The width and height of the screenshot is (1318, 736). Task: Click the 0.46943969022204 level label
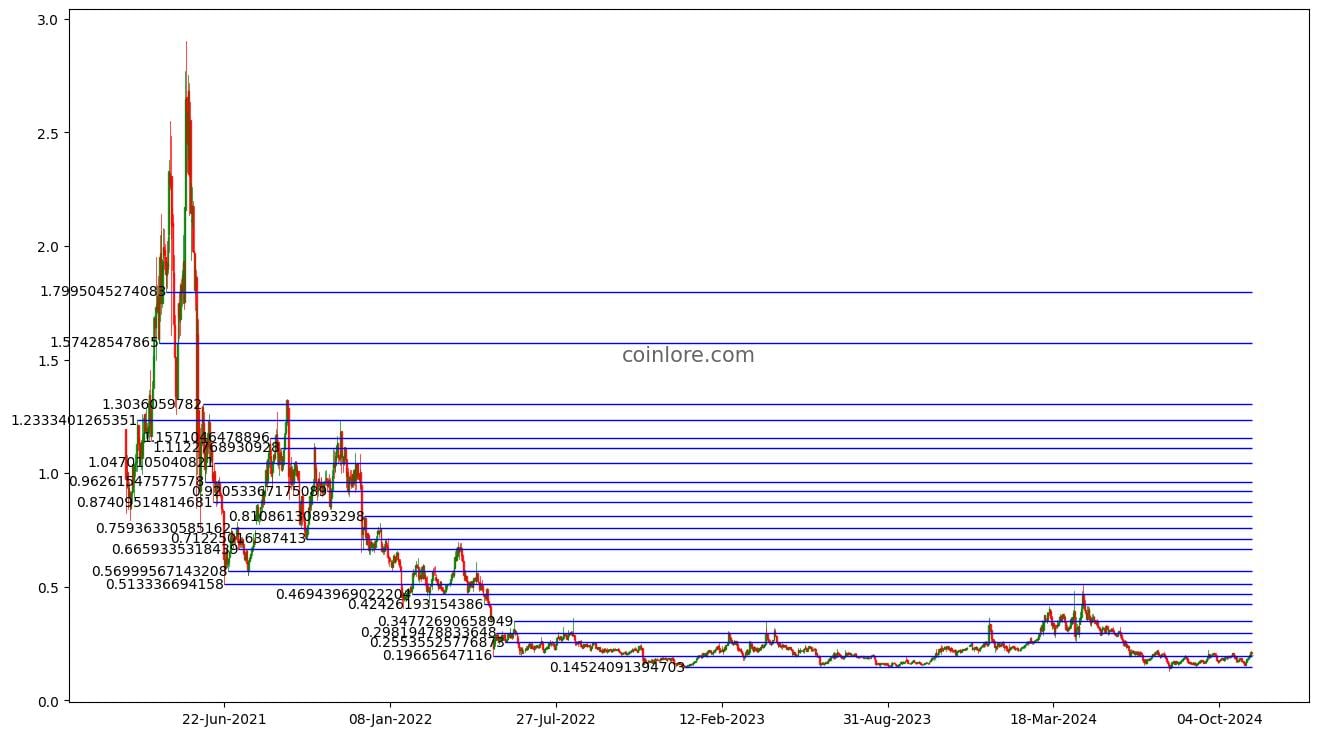[343, 594]
